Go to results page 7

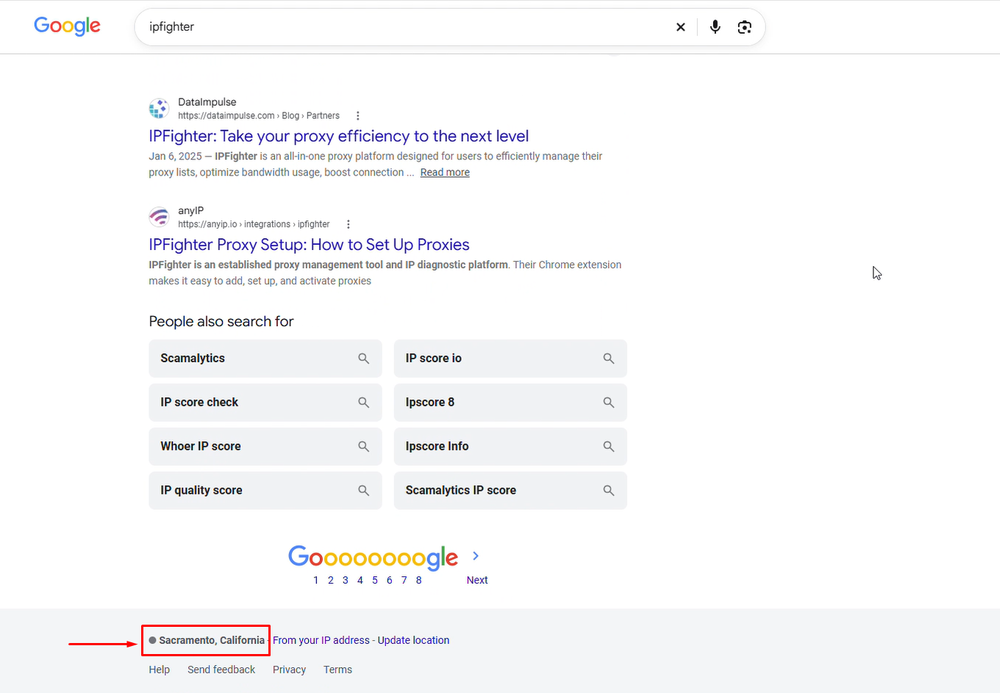click(404, 580)
